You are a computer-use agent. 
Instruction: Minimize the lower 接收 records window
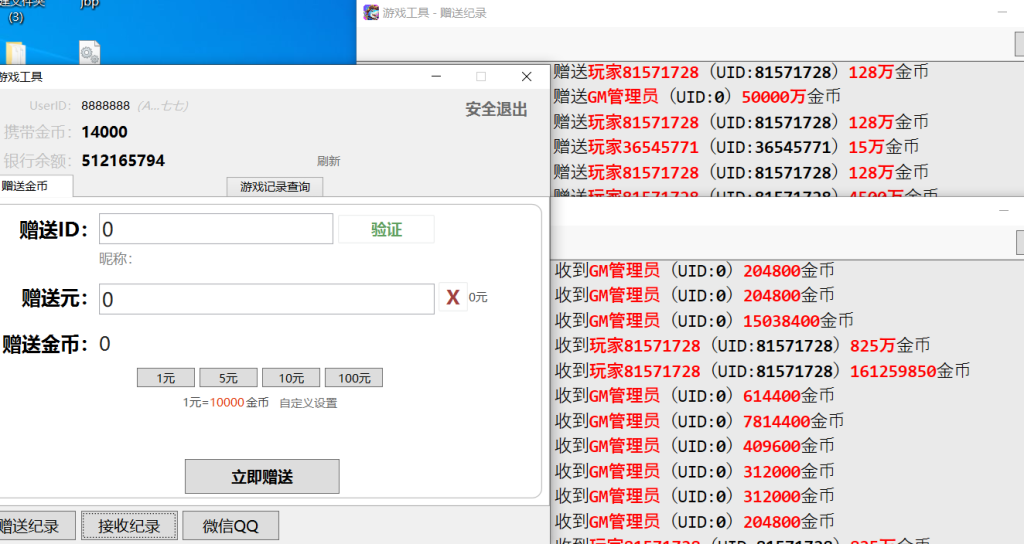(1004, 210)
